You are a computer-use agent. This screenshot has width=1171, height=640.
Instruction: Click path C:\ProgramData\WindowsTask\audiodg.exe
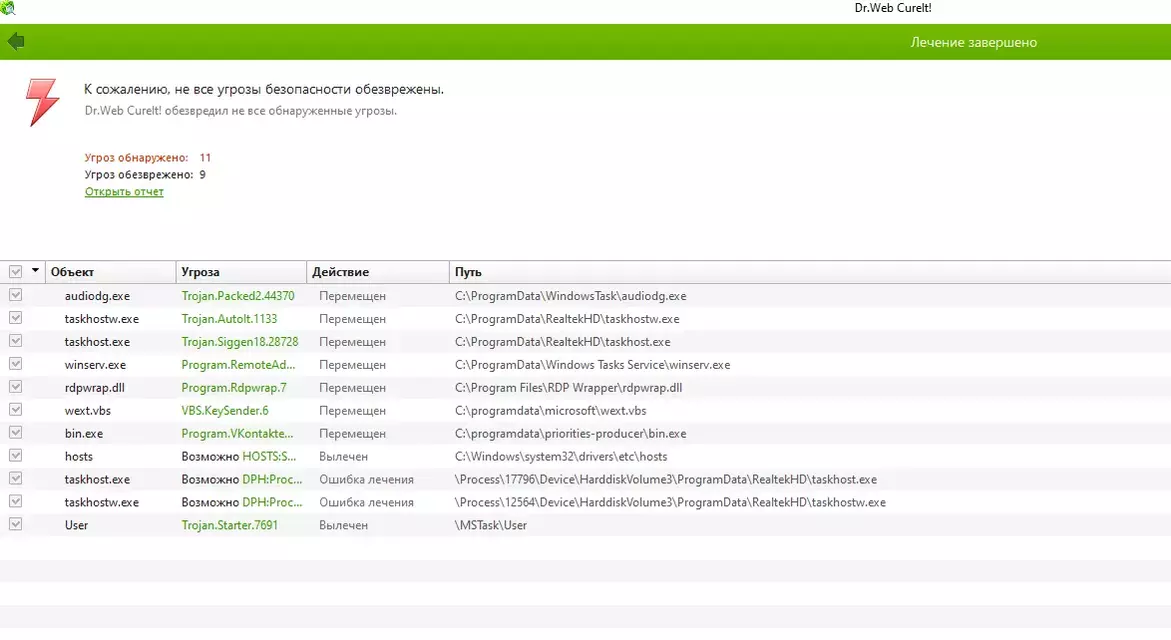point(571,296)
